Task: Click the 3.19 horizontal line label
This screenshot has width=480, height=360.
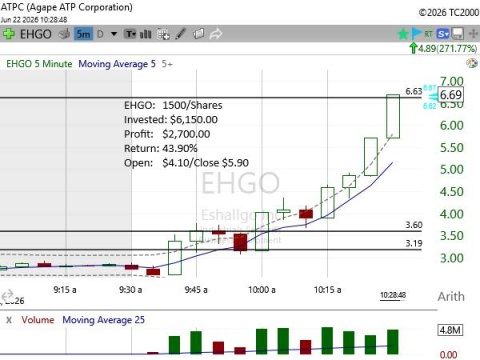Action: pos(414,243)
